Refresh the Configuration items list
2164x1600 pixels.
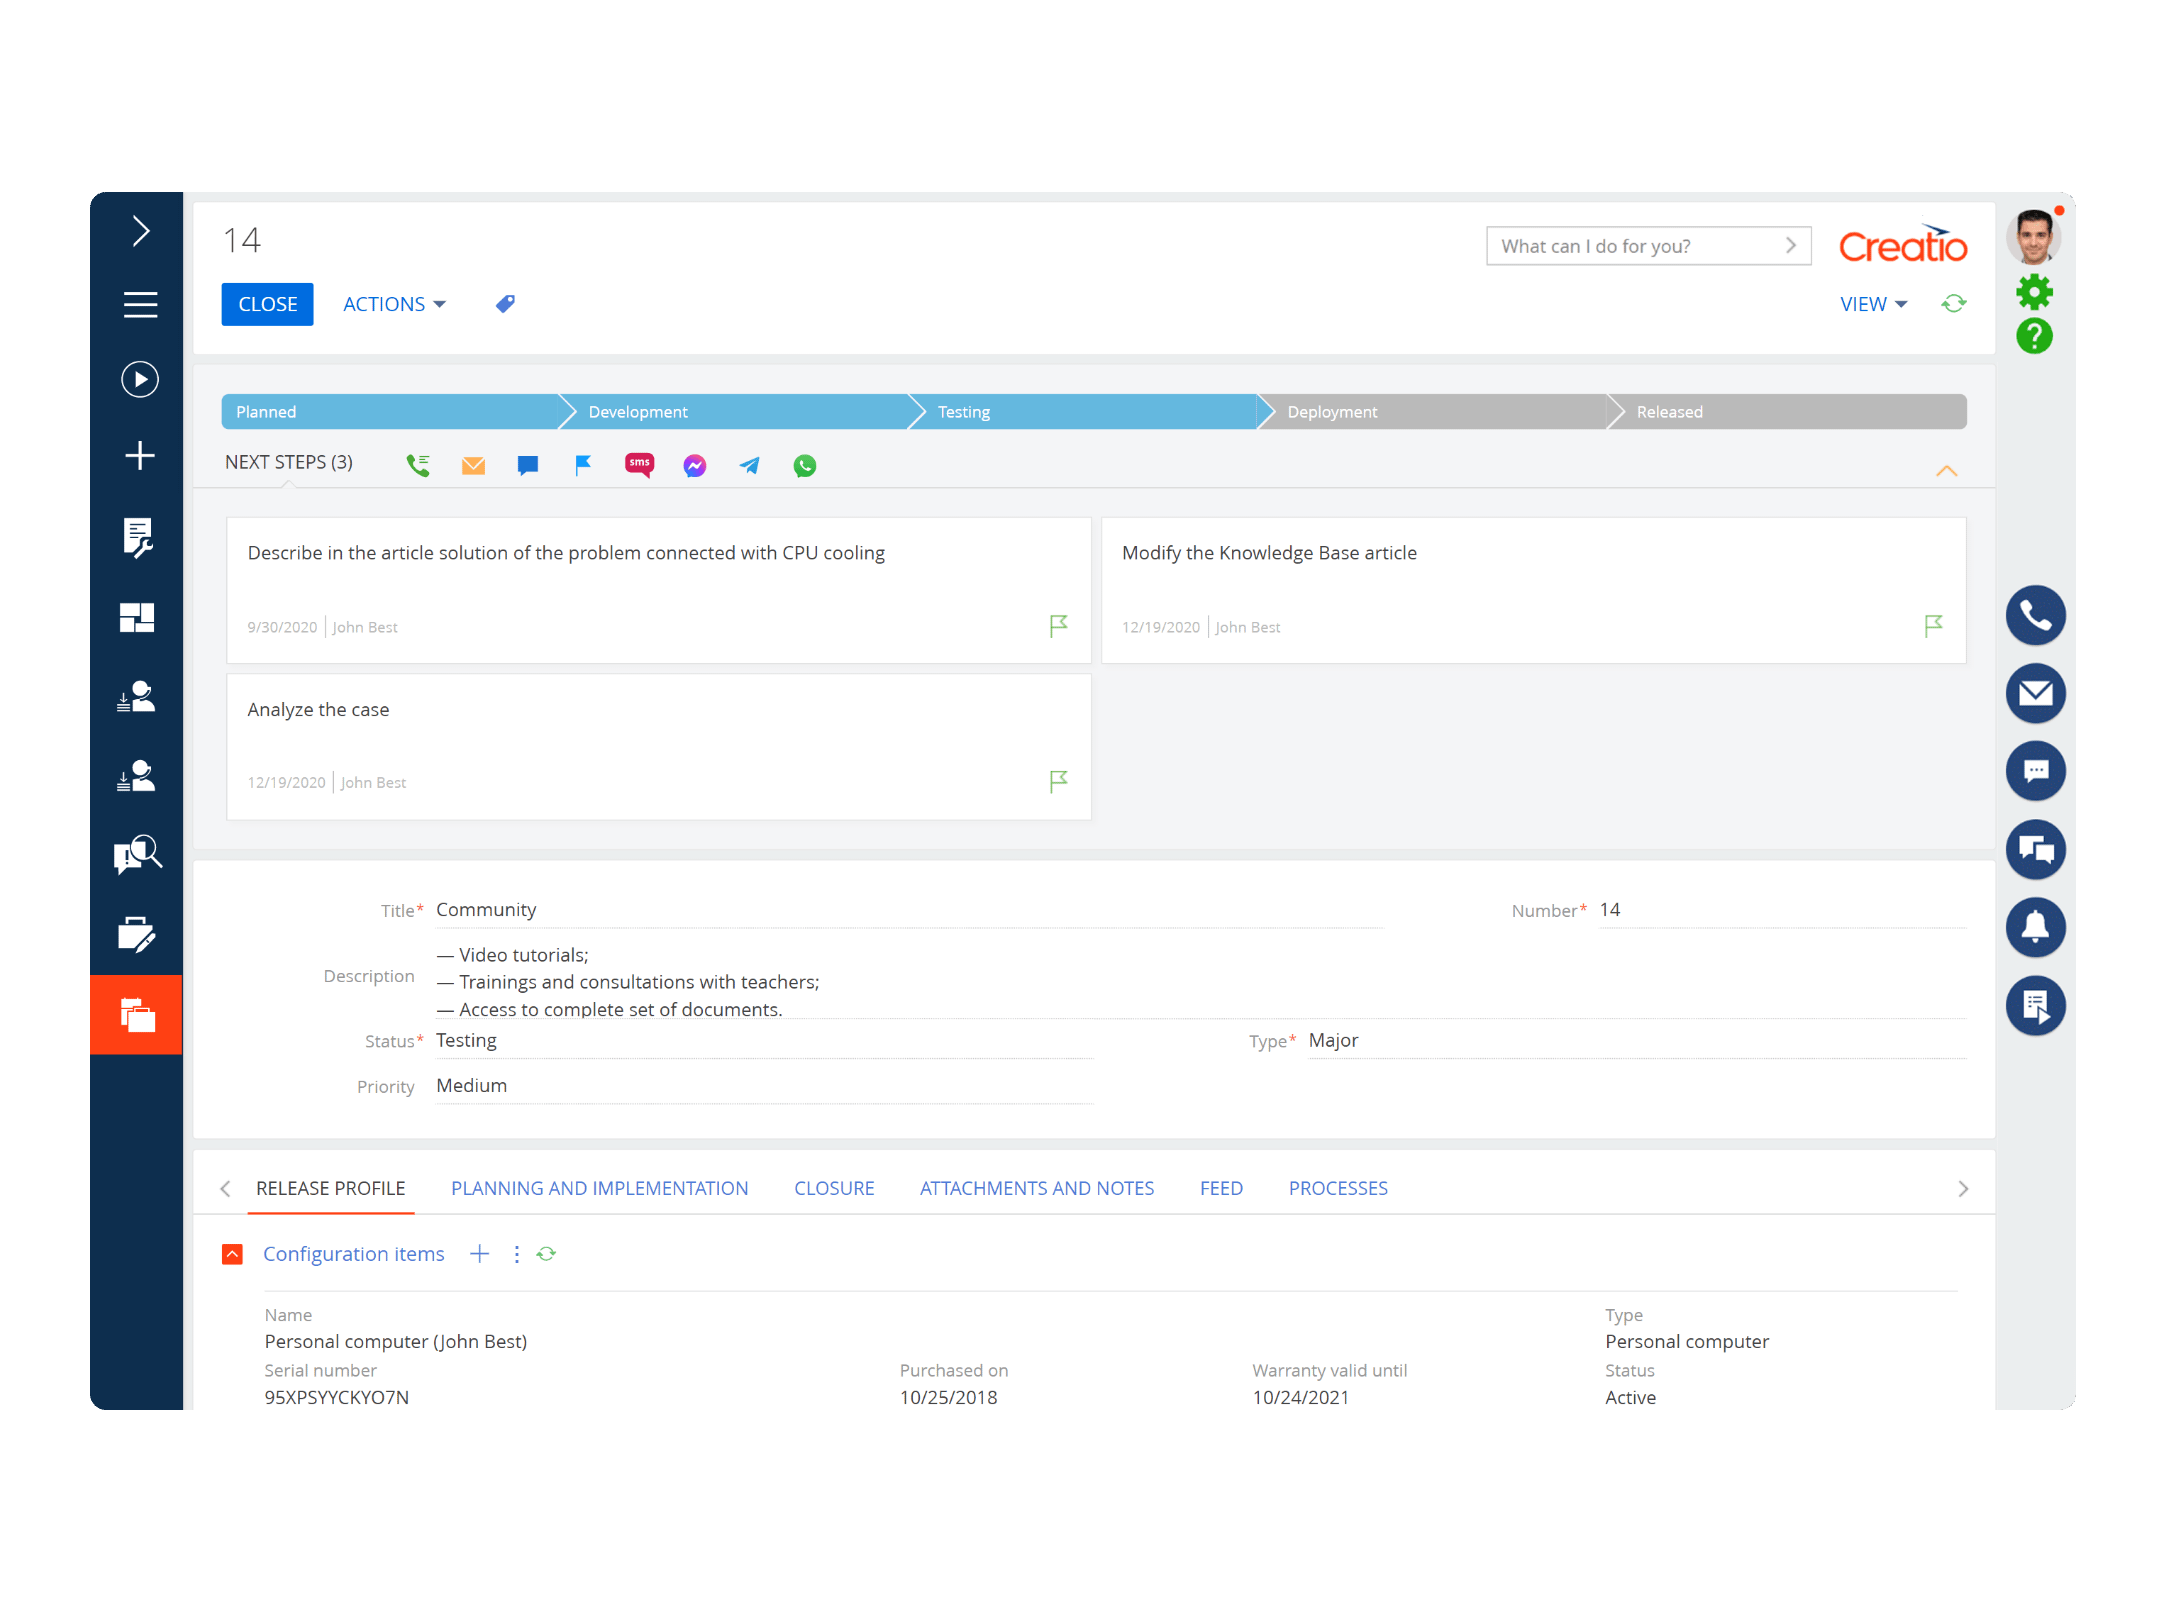click(546, 1253)
